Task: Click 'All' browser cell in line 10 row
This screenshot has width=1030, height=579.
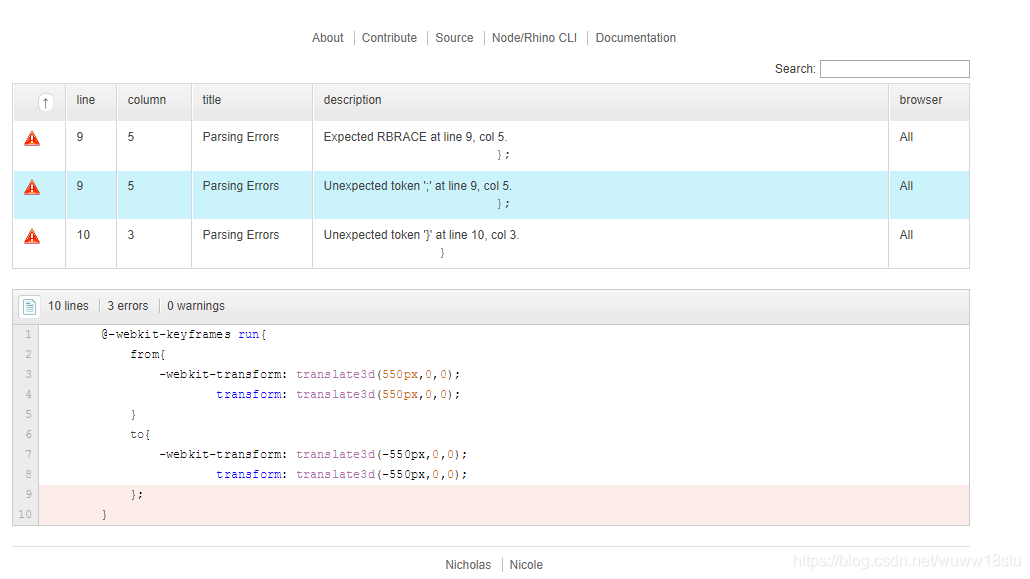Action: point(906,235)
